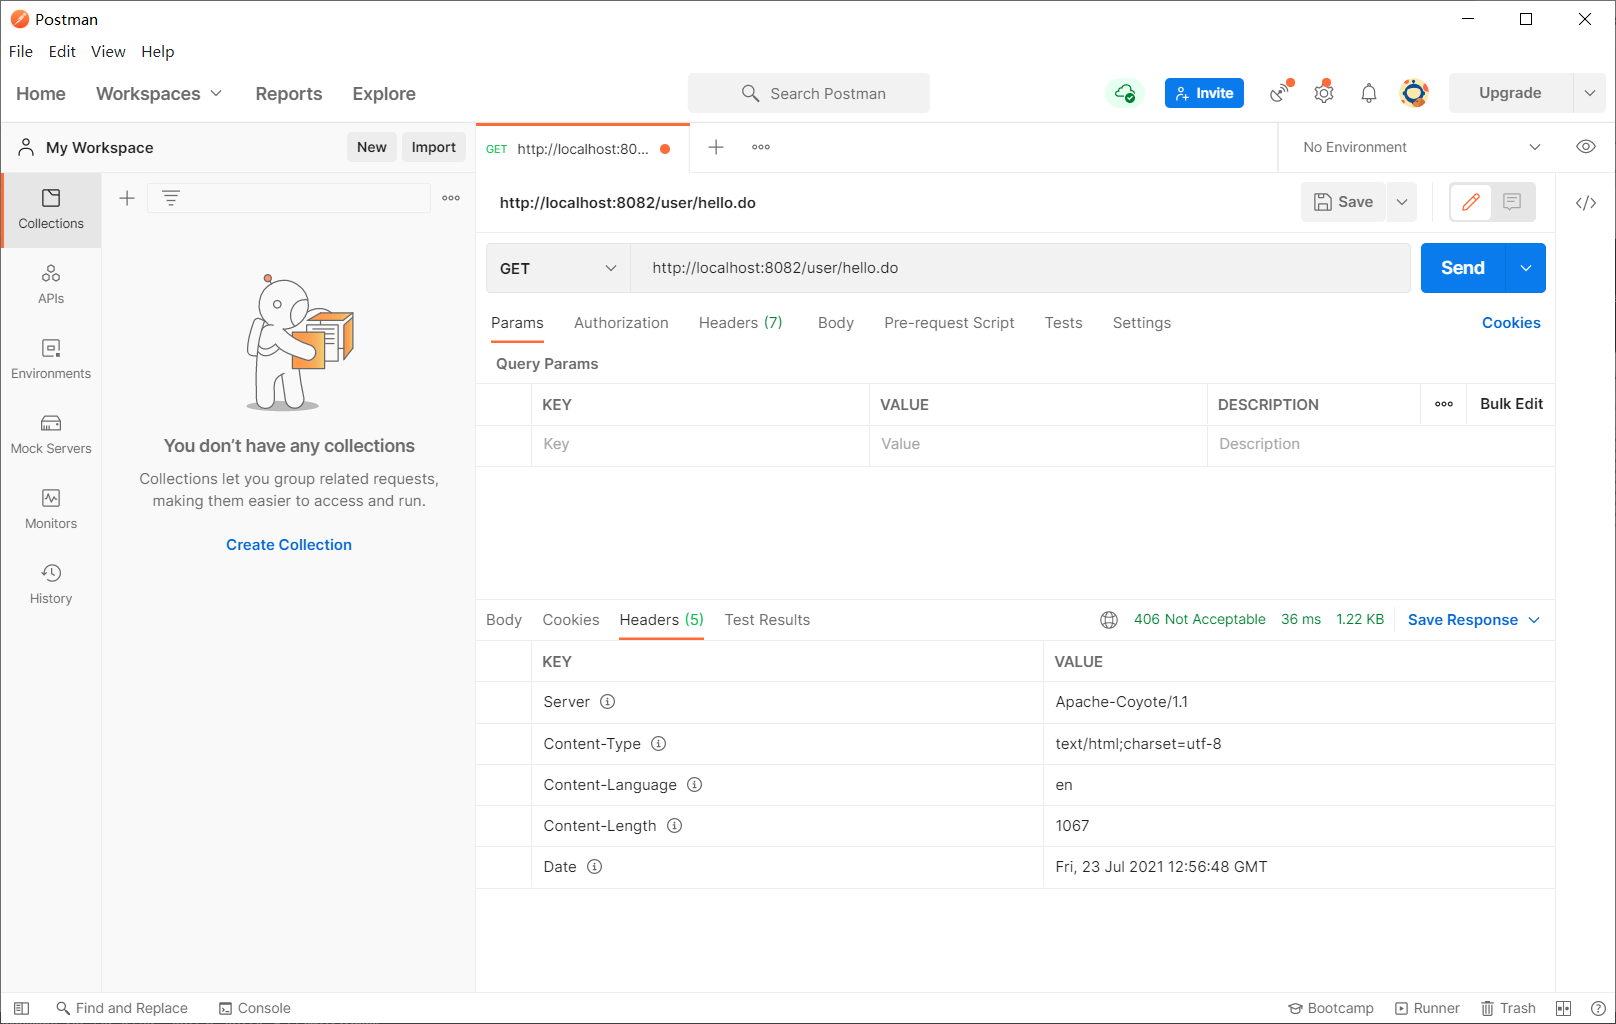Expand the Save button dropdown arrow
Screen dimensions: 1616x1024
point(1402,202)
